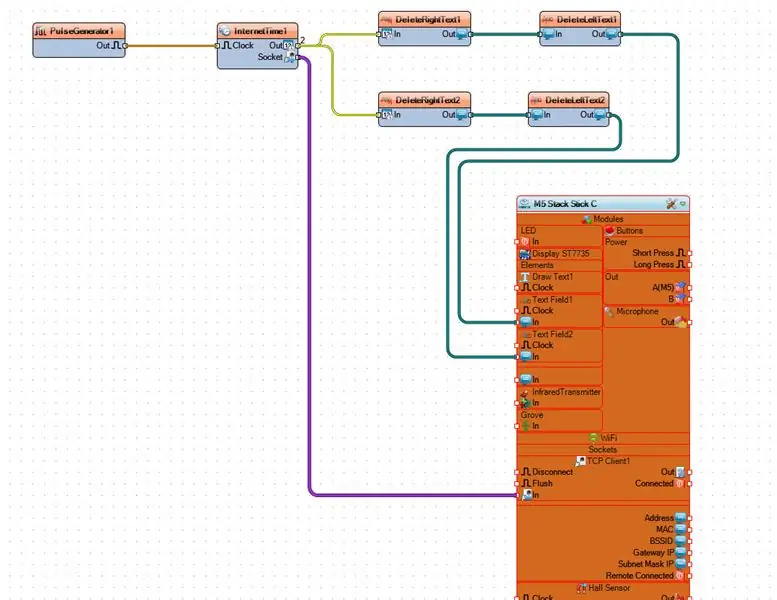
Task: Click the TCP Client1 Disconnect pin
Action: 516,472
